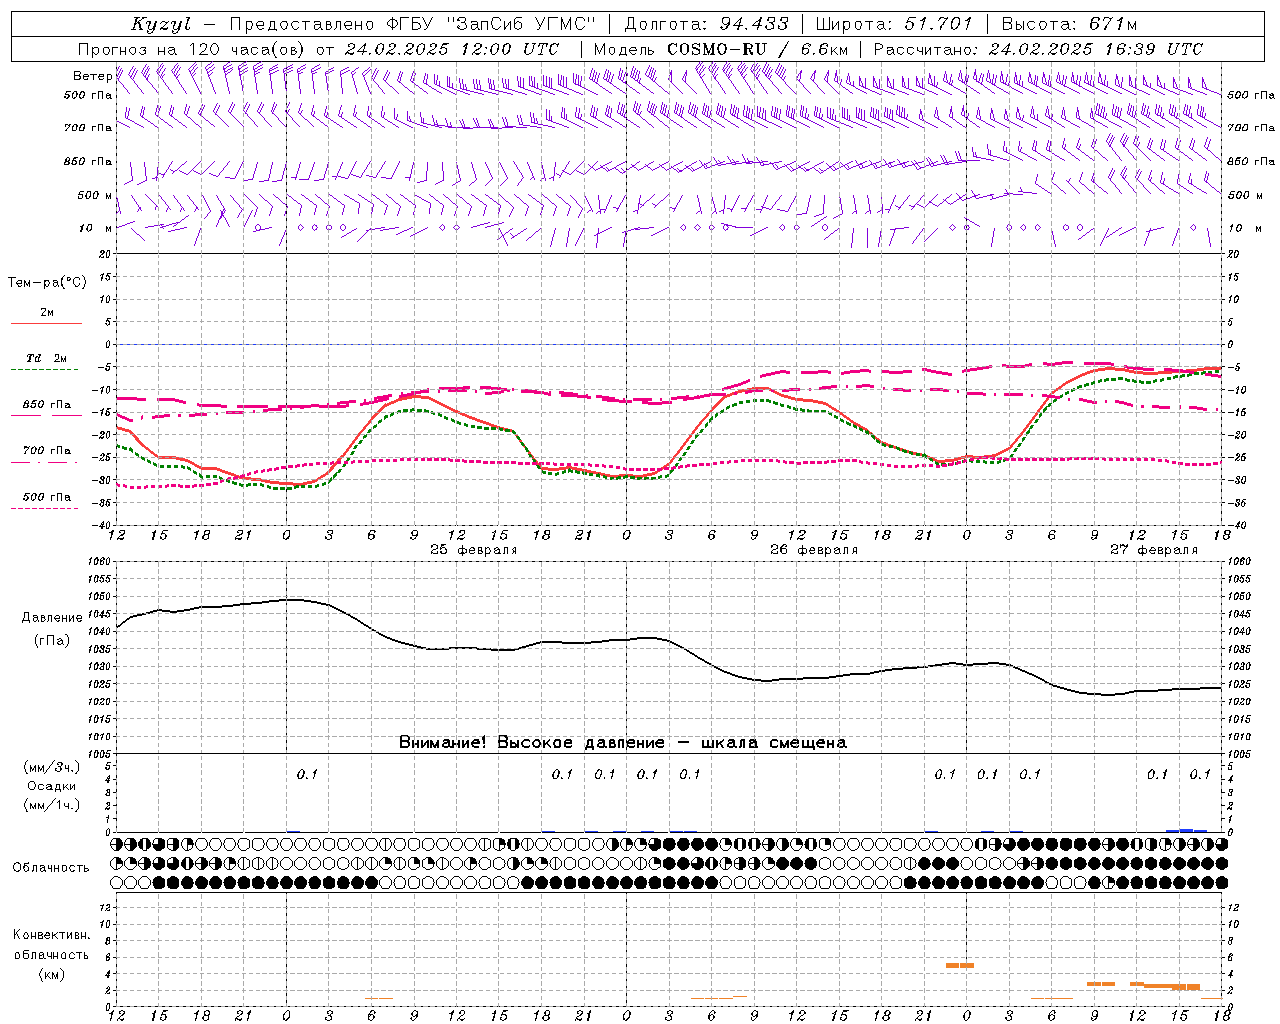
Task: Click the "Высота: 671м" elevation value
Action: point(1069,24)
